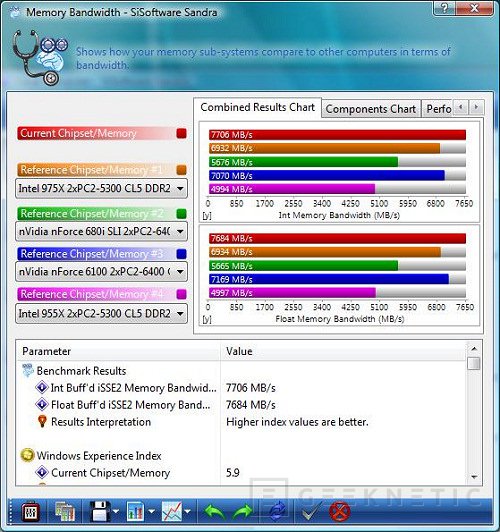Click diamond icon beside Int Buff'd iSSE2 row
This screenshot has width=500, height=532.
point(42,387)
